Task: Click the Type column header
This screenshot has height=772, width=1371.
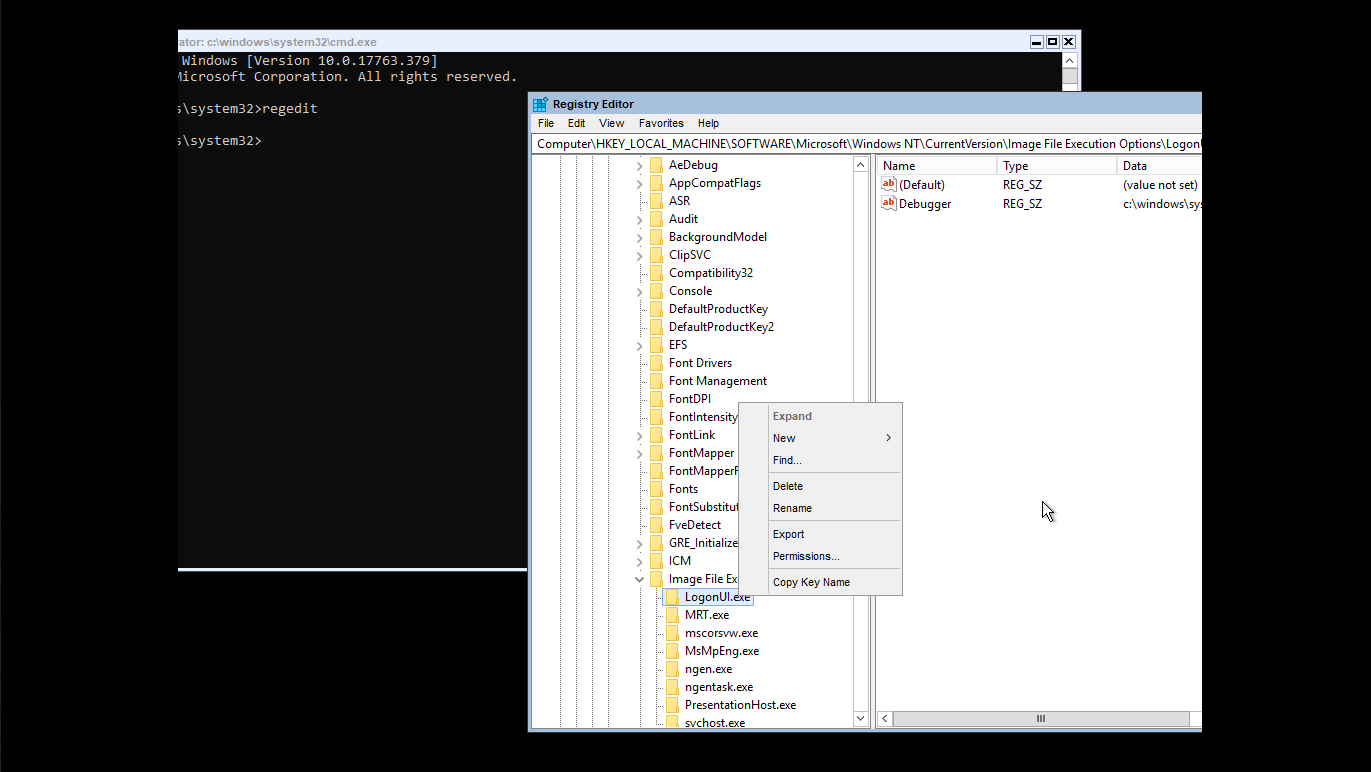Action: 1057,166
